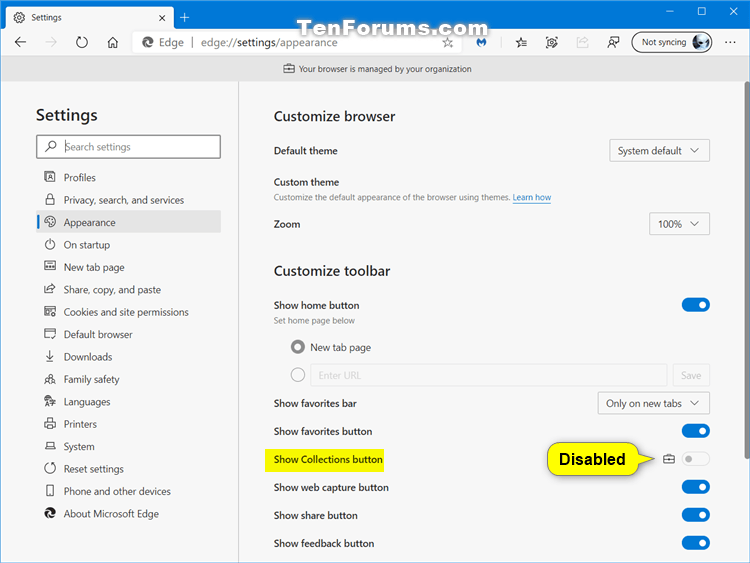
Task: Click the briefcase icon beside Collections toggle
Action: (x=669, y=459)
